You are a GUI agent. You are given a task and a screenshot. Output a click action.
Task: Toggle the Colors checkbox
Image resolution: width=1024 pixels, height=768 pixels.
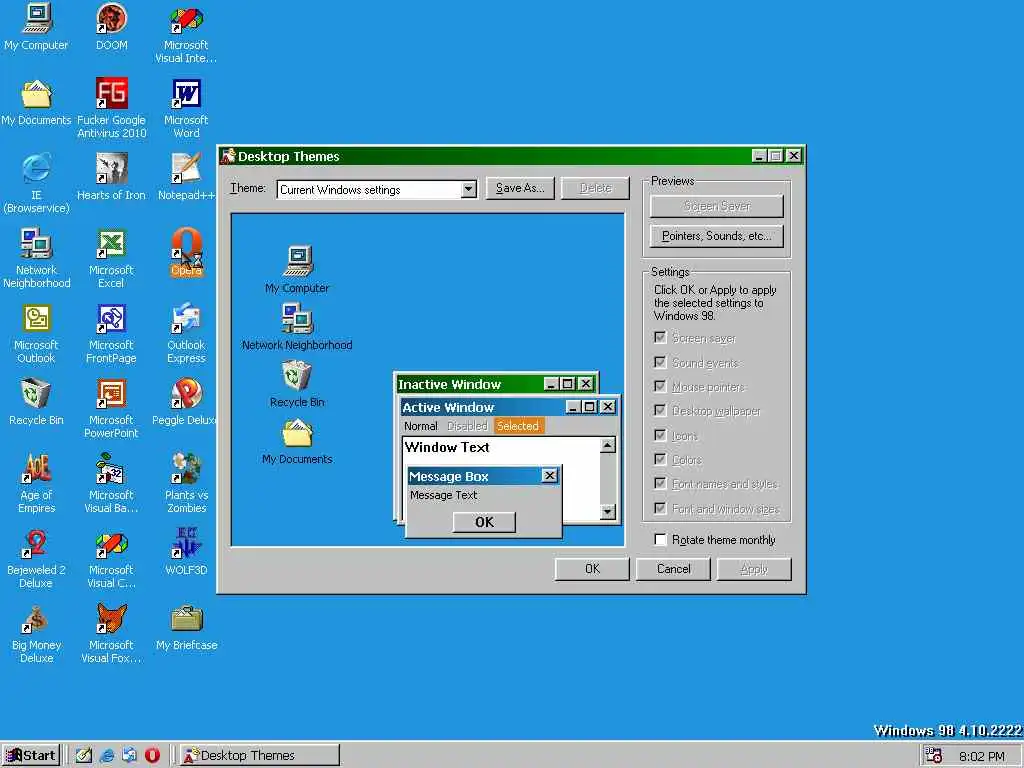coord(660,459)
